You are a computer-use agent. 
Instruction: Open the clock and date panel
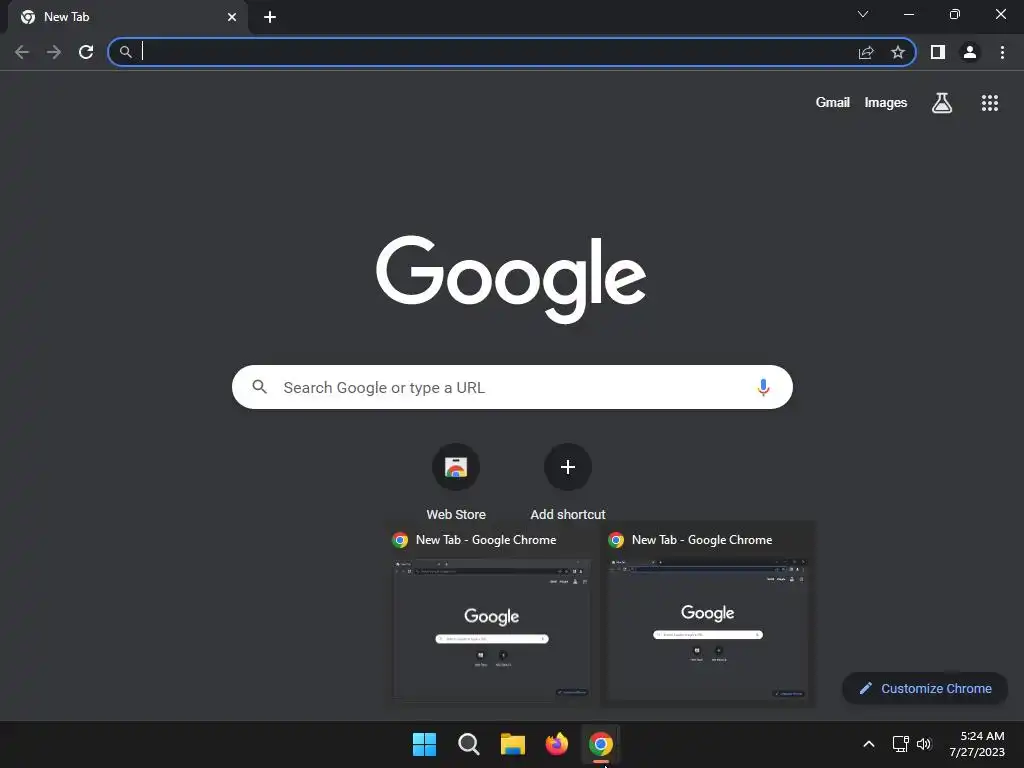tap(977, 744)
